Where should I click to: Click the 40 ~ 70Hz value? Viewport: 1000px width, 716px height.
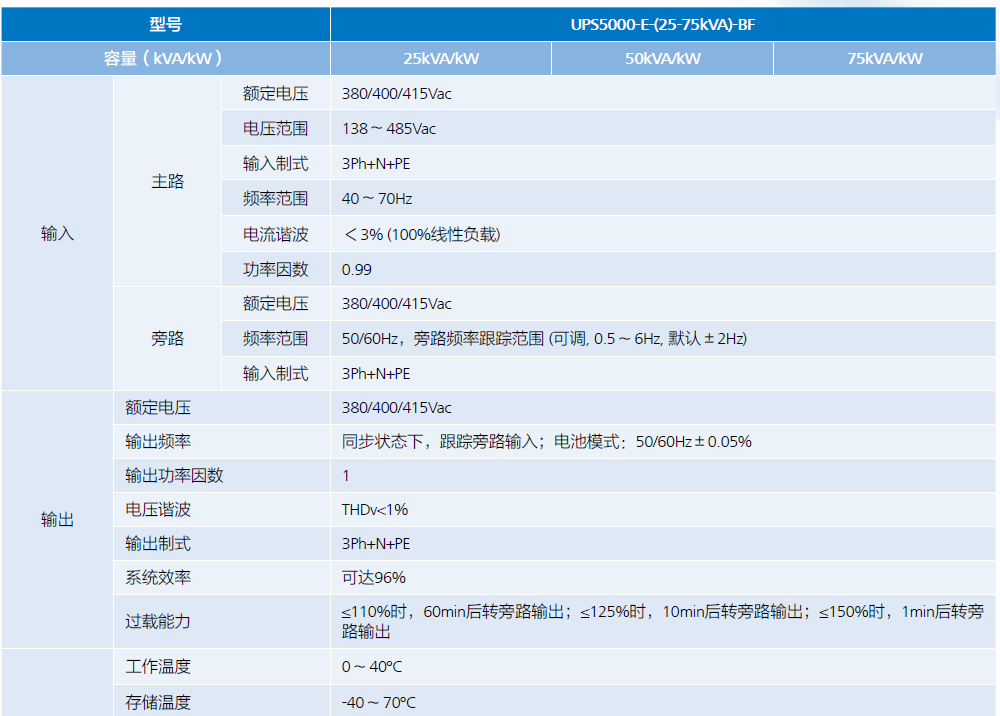click(x=377, y=199)
